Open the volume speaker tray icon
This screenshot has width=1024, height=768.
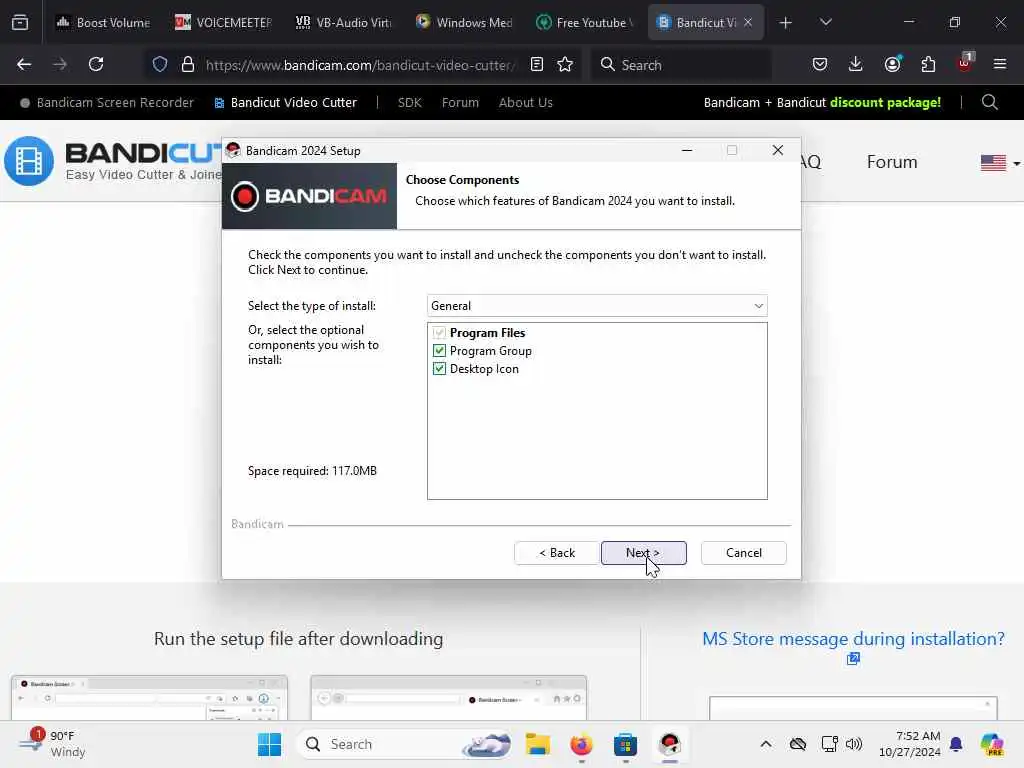pyautogui.click(x=854, y=744)
